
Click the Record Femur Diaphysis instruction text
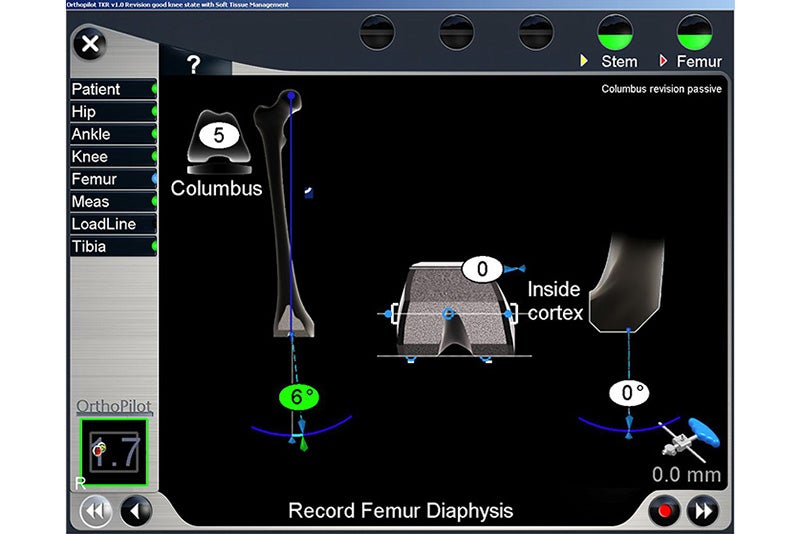coord(401,511)
